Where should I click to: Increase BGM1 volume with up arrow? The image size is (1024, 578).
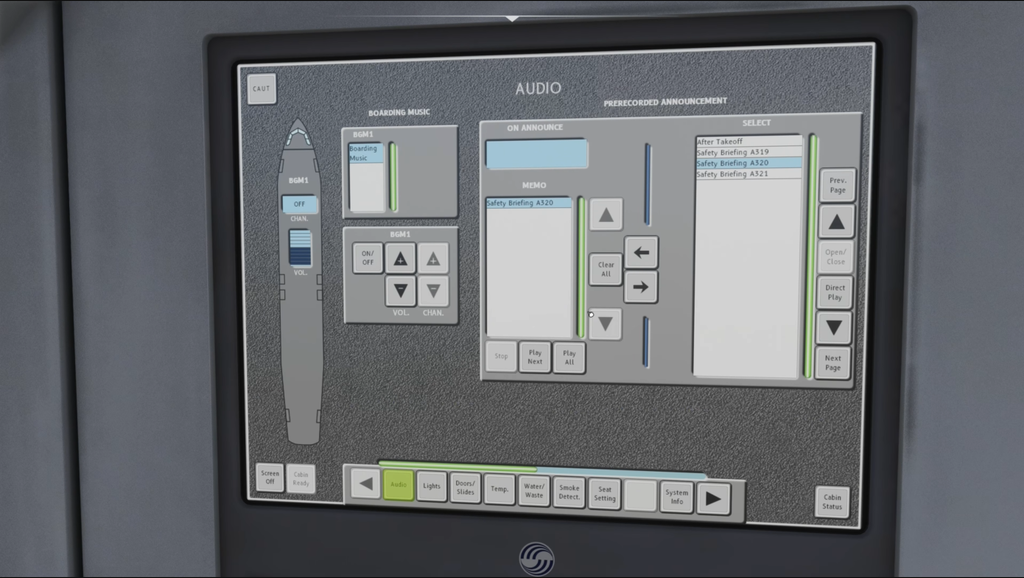pos(400,259)
